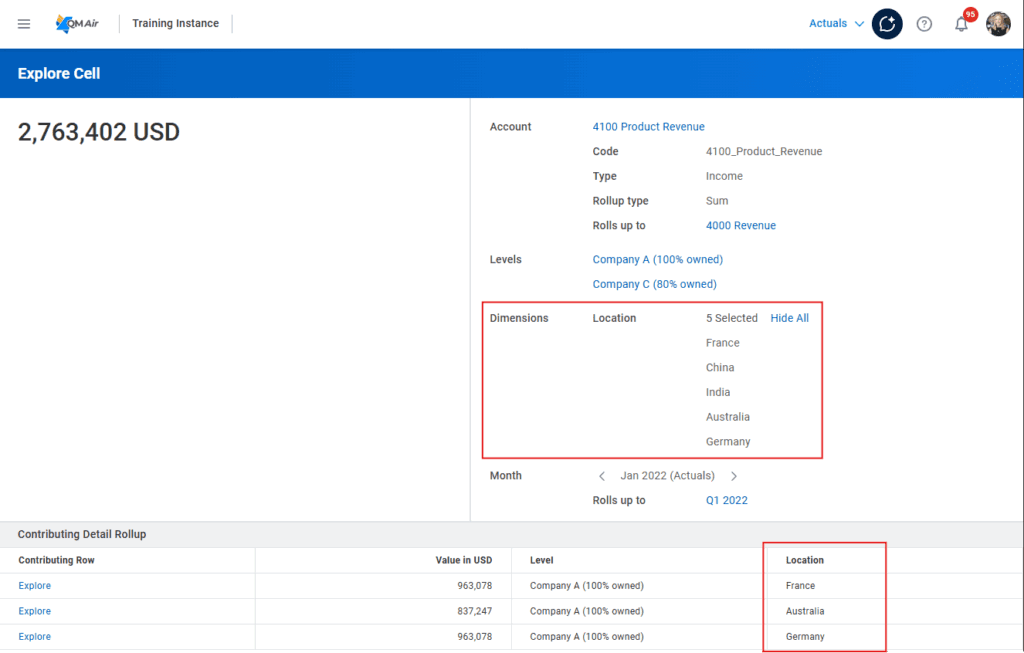Switch to the Explore Cell view
This screenshot has width=1024, height=653.
pos(58,73)
